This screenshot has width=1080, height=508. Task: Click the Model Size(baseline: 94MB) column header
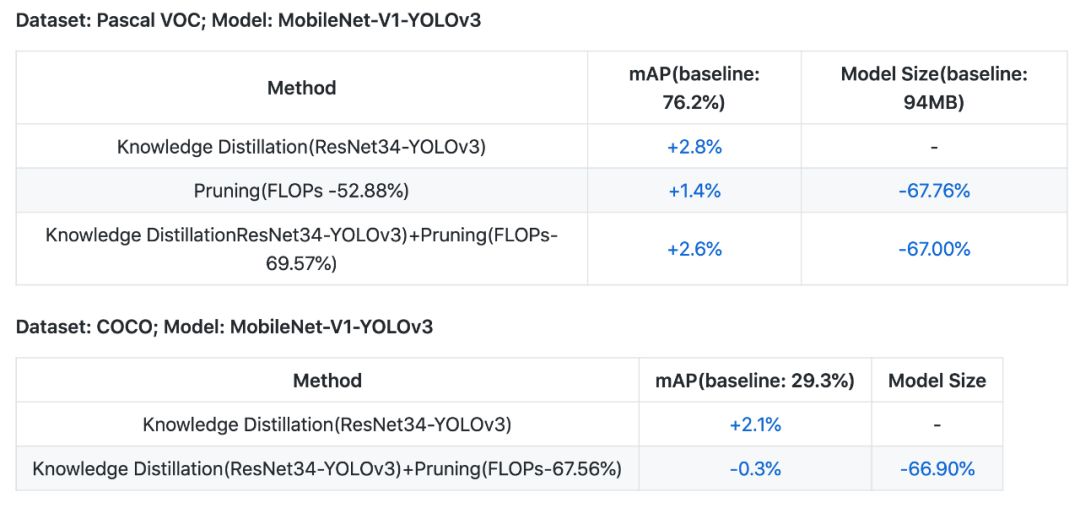point(933,88)
